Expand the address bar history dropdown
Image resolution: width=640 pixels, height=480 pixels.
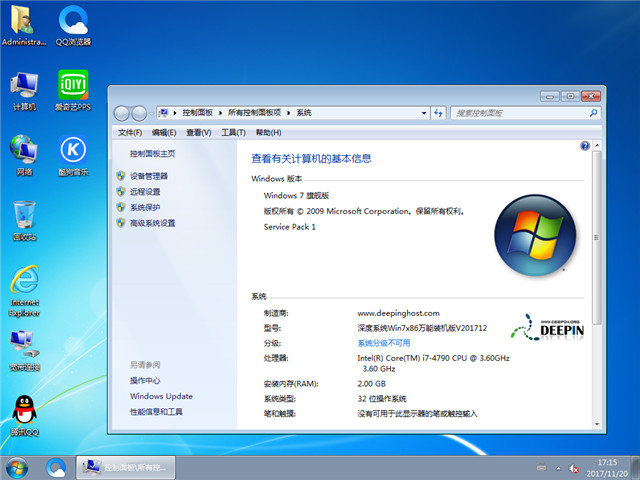[x=424, y=113]
